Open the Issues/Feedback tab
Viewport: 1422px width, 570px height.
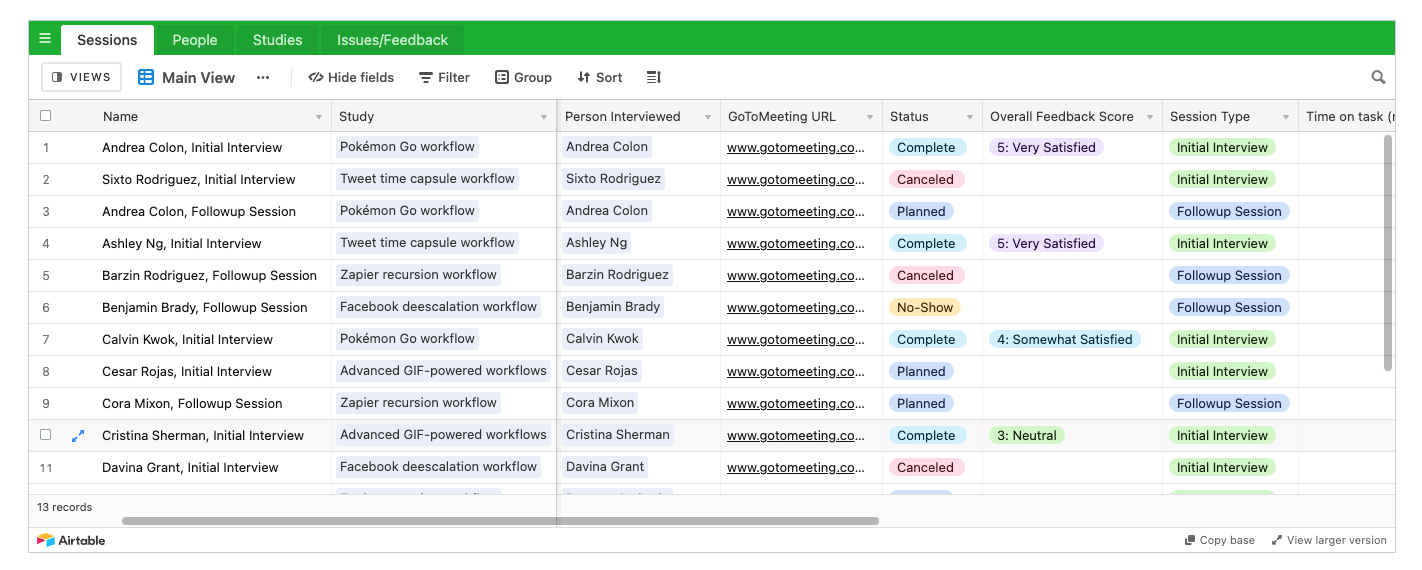pos(392,40)
